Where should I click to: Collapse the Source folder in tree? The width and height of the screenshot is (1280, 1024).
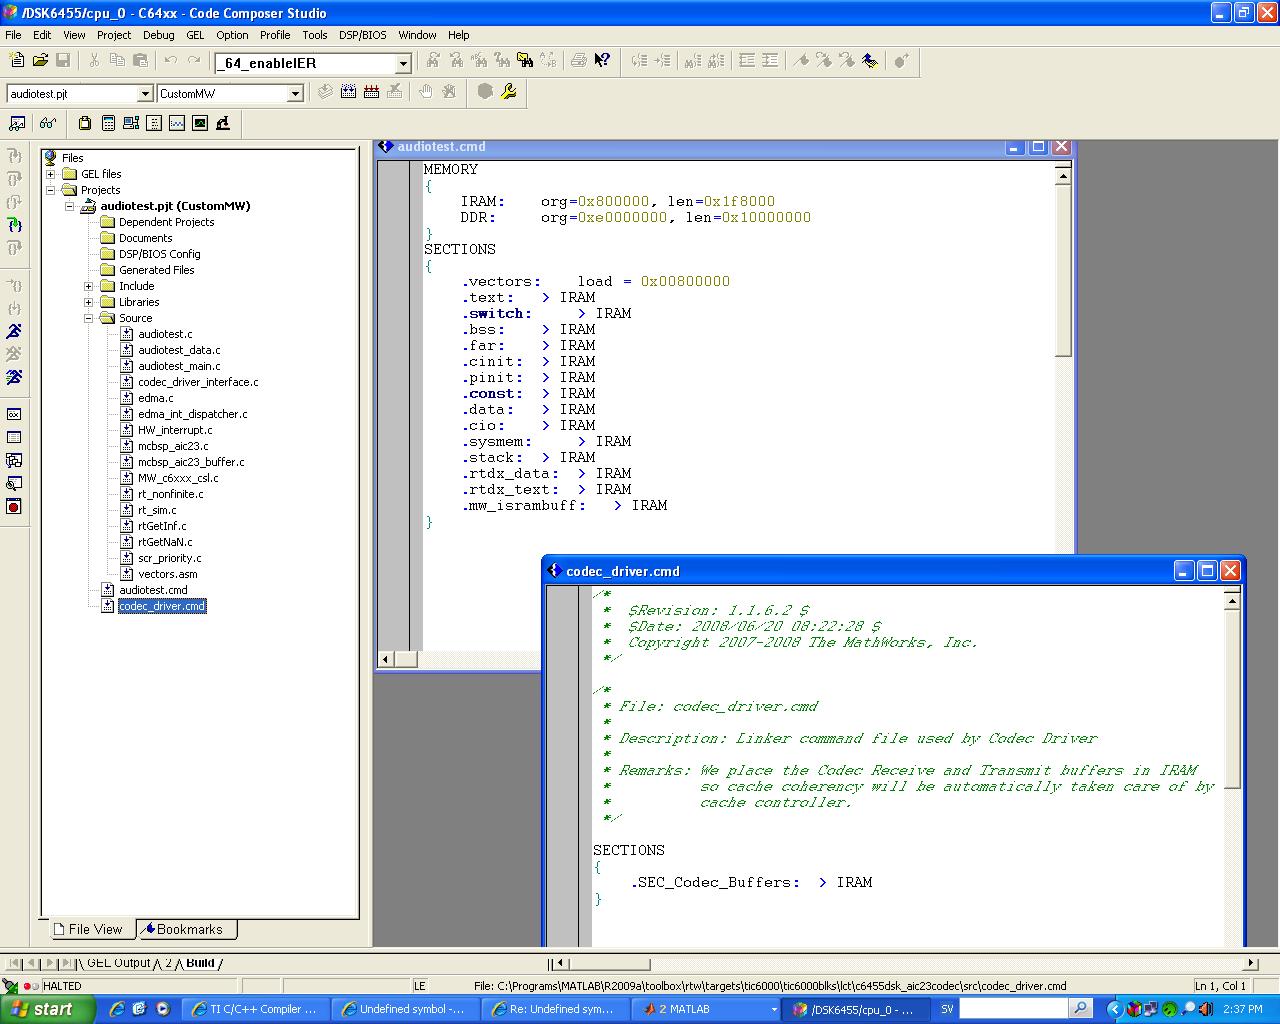[89, 318]
